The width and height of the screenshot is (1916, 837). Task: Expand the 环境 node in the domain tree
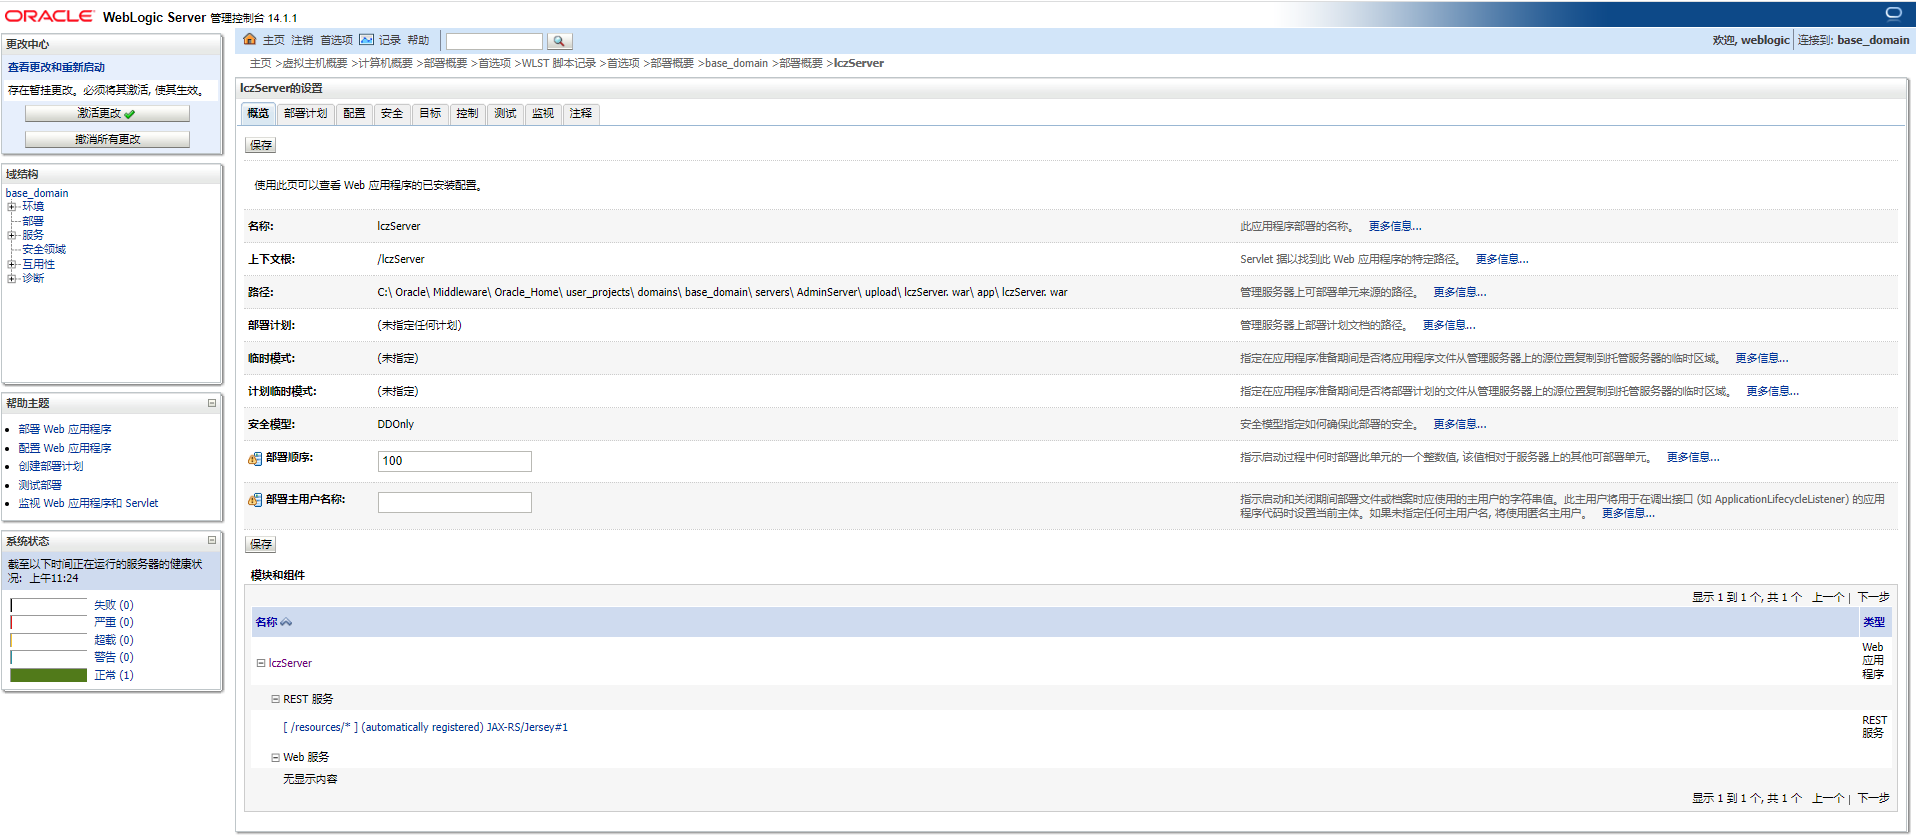pos(12,207)
